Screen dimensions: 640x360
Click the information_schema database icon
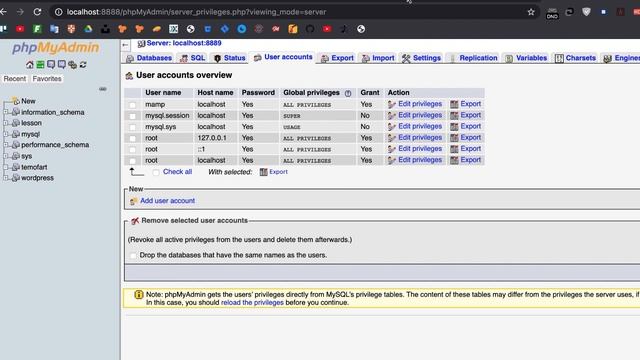click(x=16, y=112)
